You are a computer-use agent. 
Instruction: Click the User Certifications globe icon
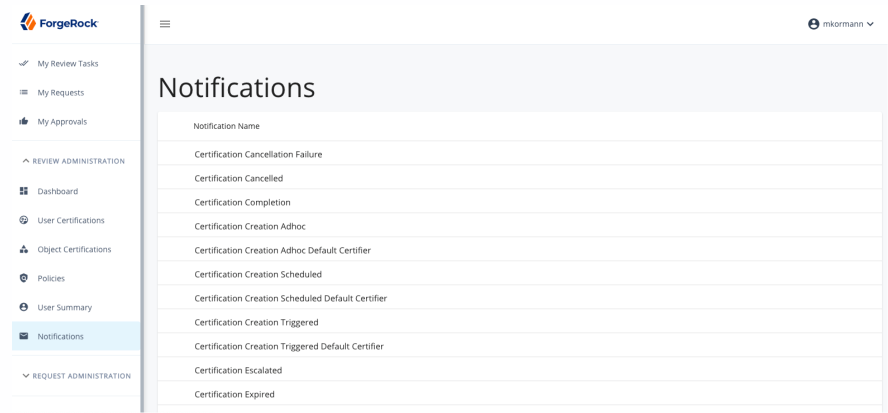coord(24,220)
